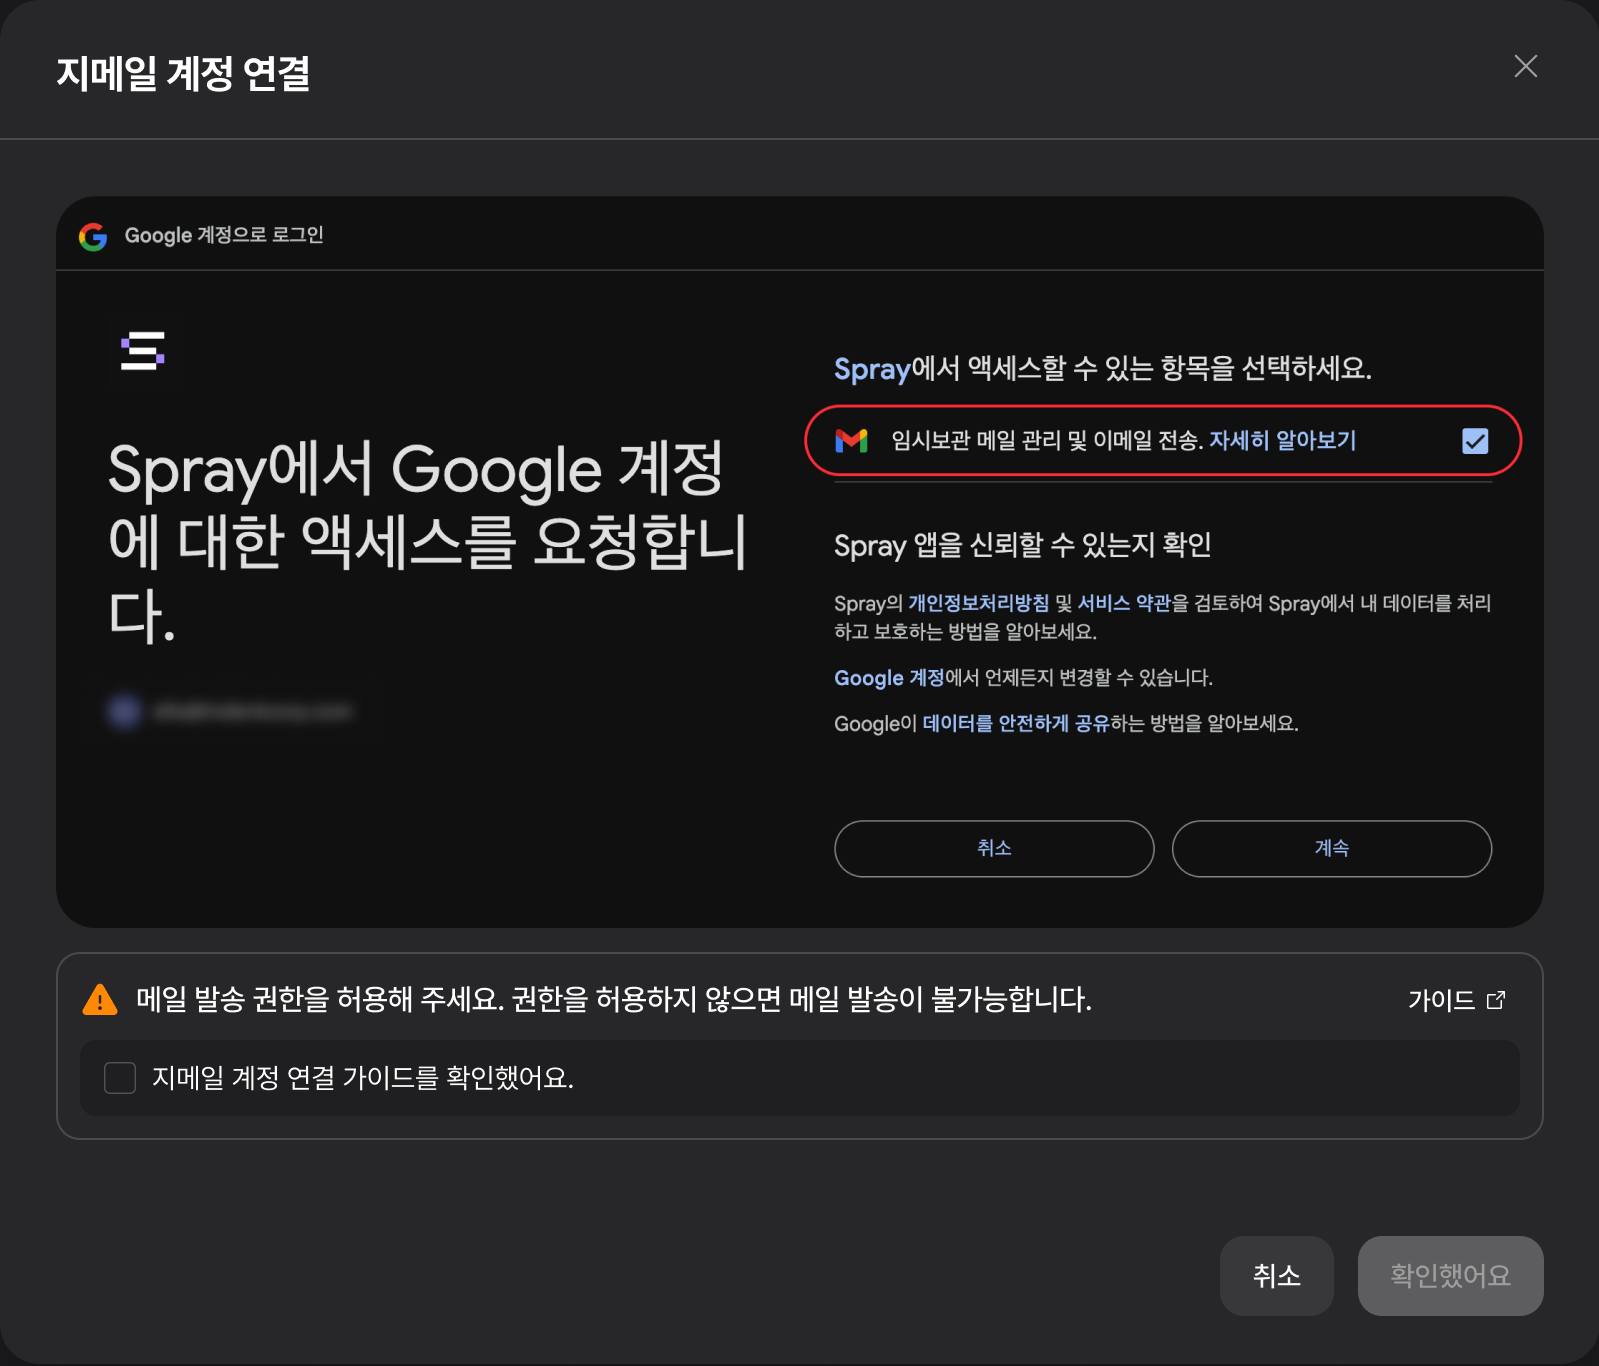Open the Google 계정 link
1599x1366 pixels.
[889, 678]
